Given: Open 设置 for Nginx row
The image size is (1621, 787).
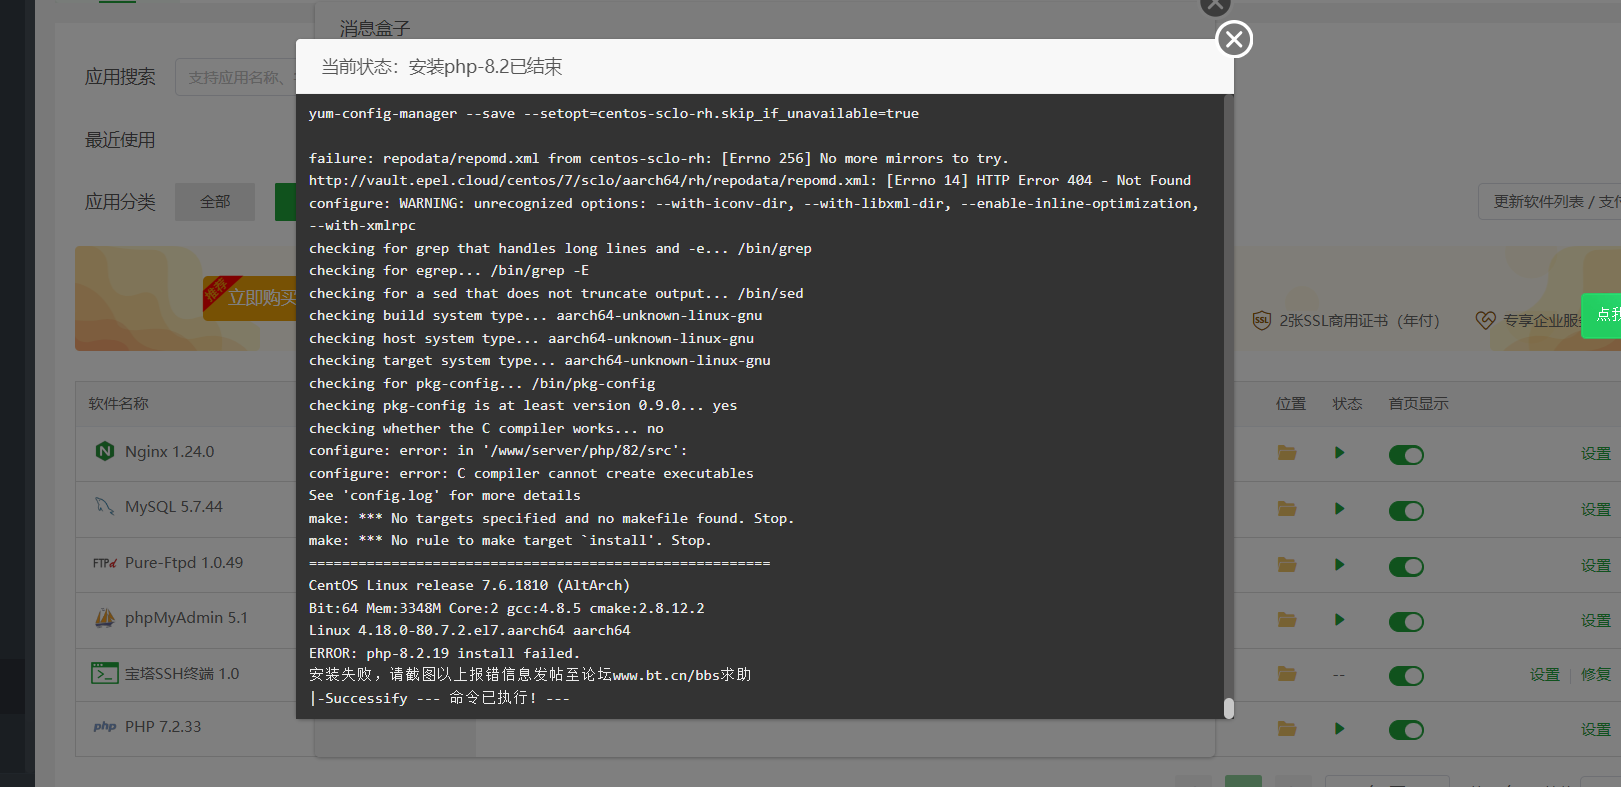Looking at the screenshot, I should click(1596, 454).
